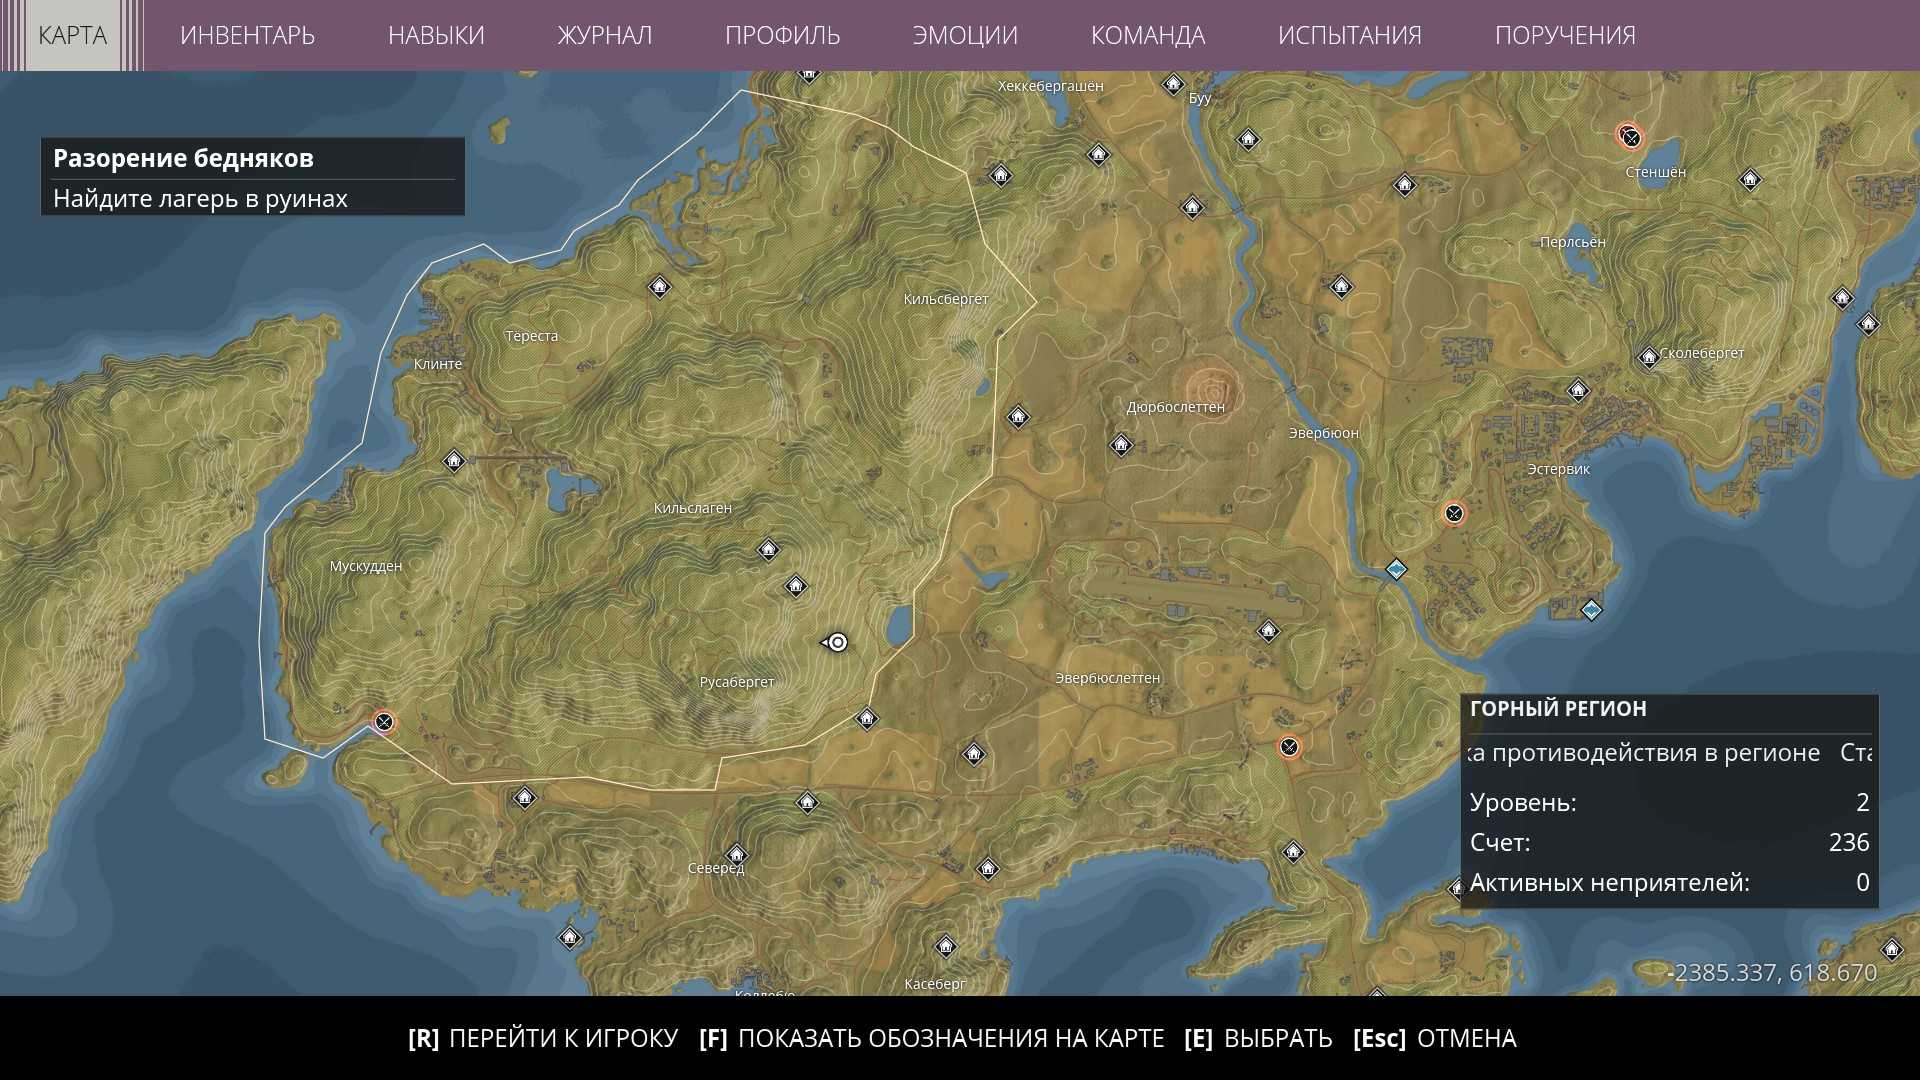1920x1080 pixels.
Task: Open the ИНВЕНТАРЬ tab
Action: [x=247, y=35]
